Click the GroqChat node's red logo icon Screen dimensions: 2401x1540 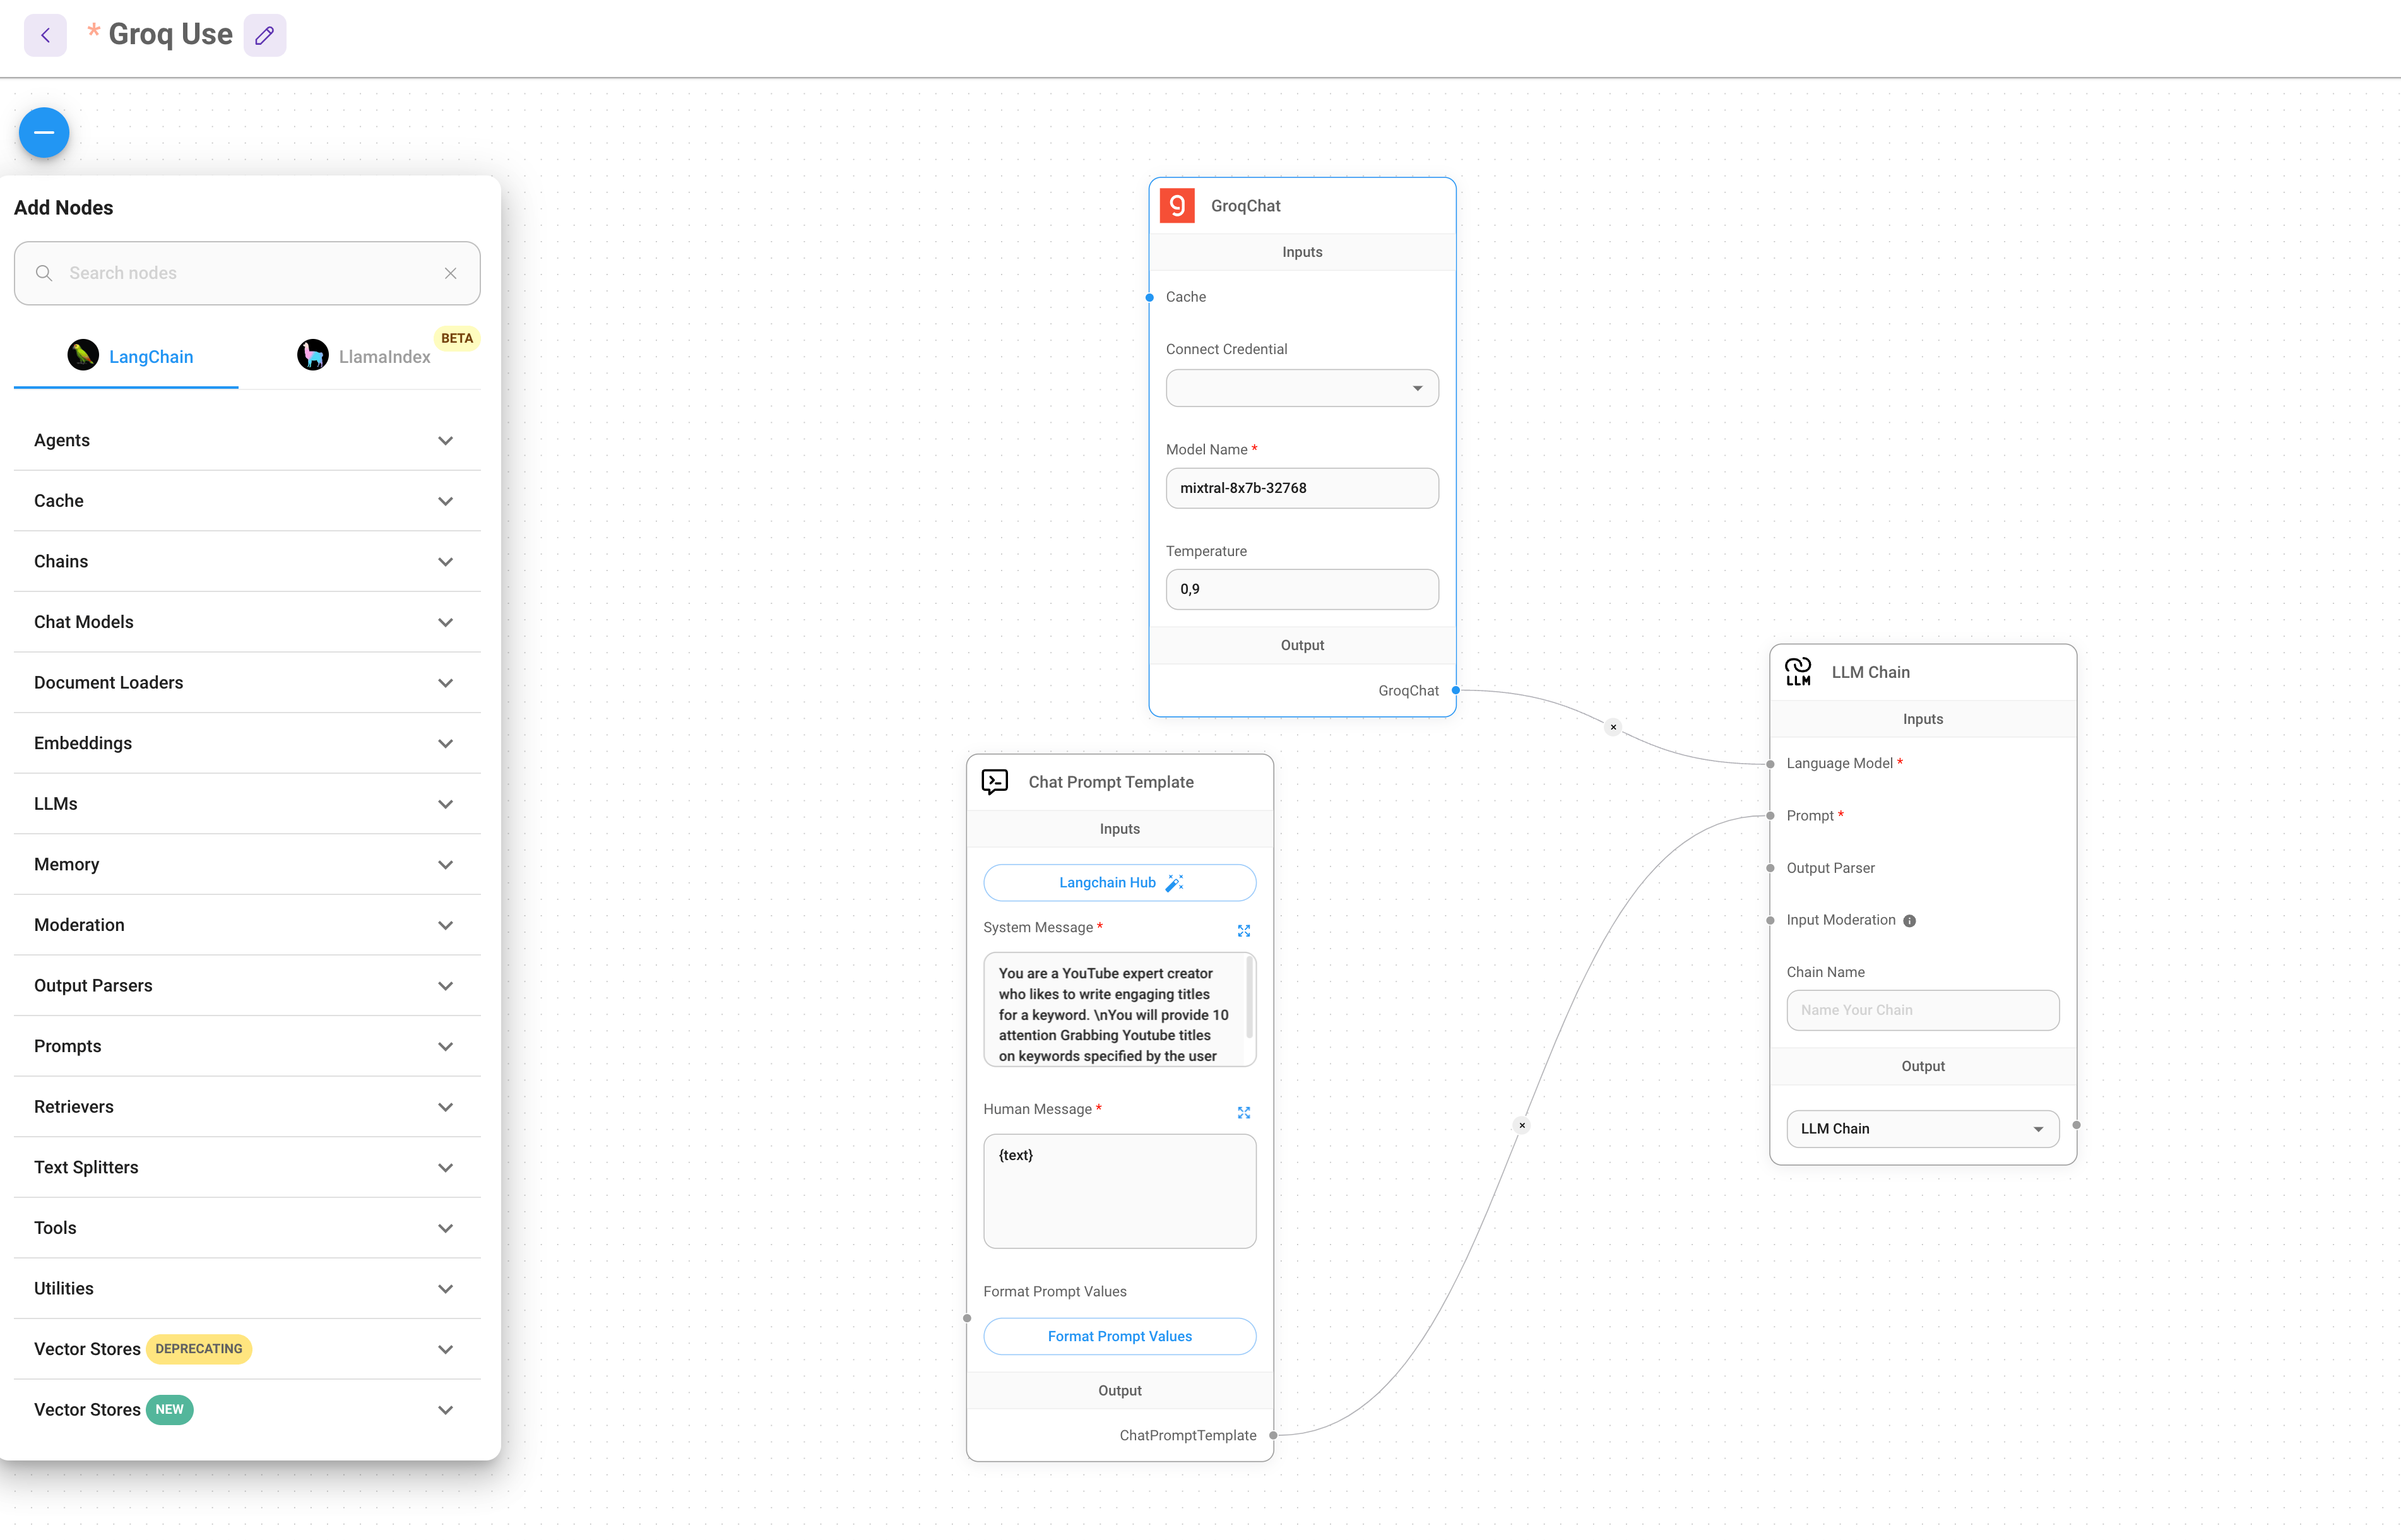pyautogui.click(x=1177, y=205)
